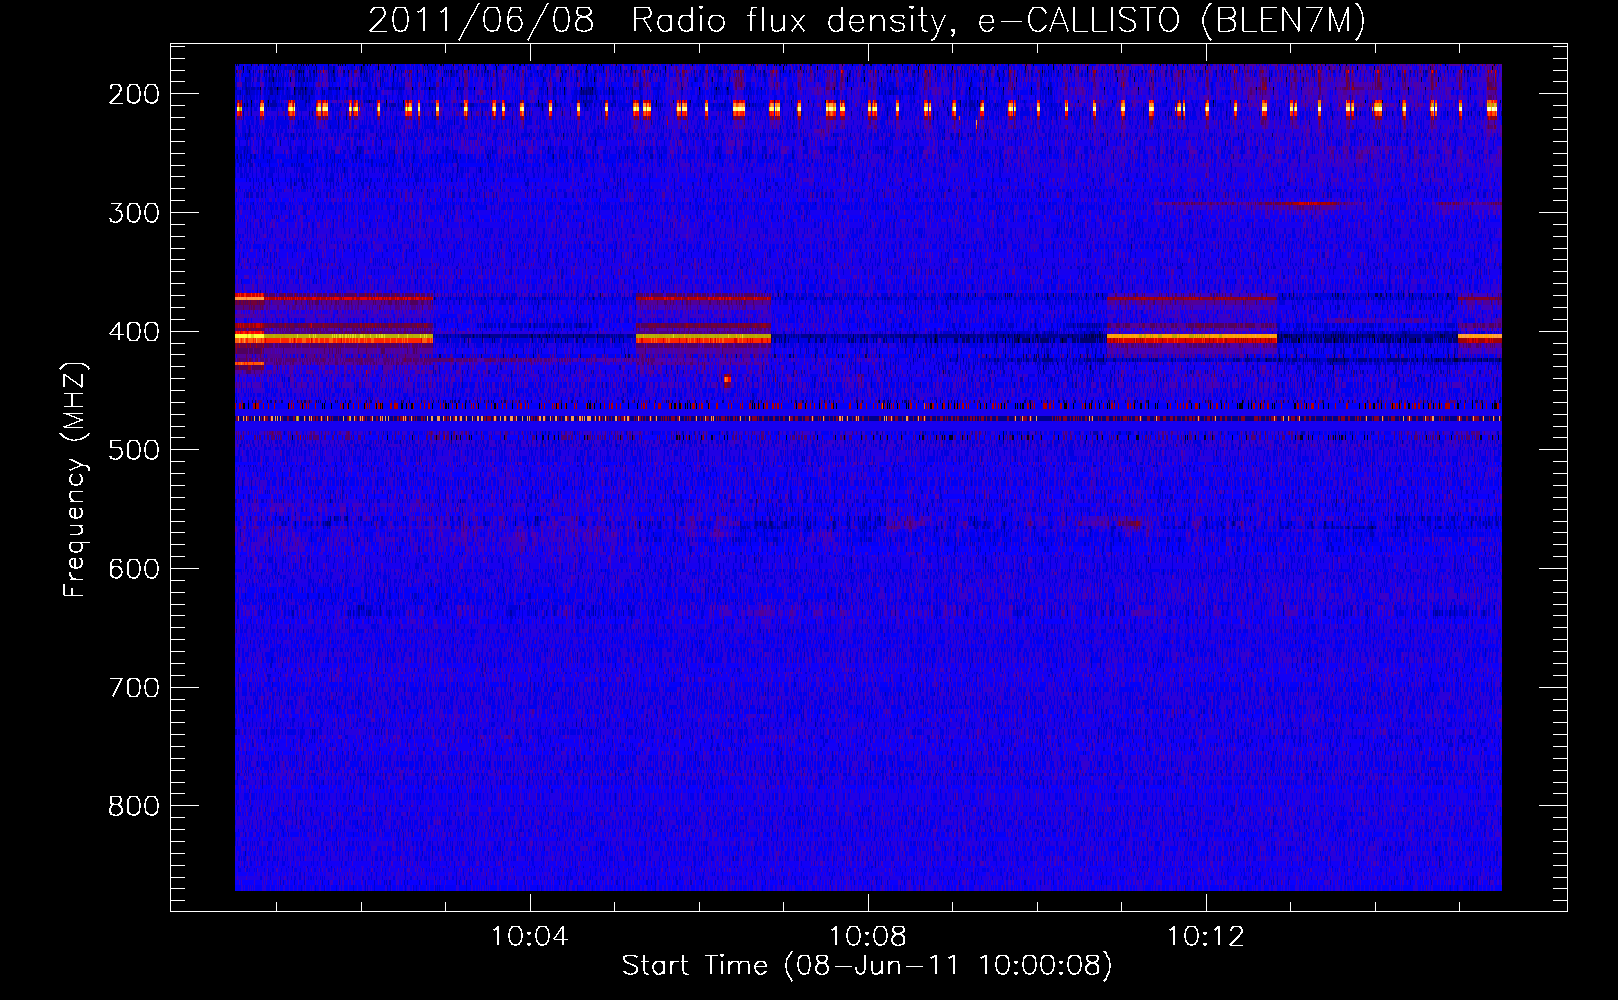Click the "Start Time (08-Jun-11 10:00:08)" label
The image size is (1618, 1000).
pos(867,966)
